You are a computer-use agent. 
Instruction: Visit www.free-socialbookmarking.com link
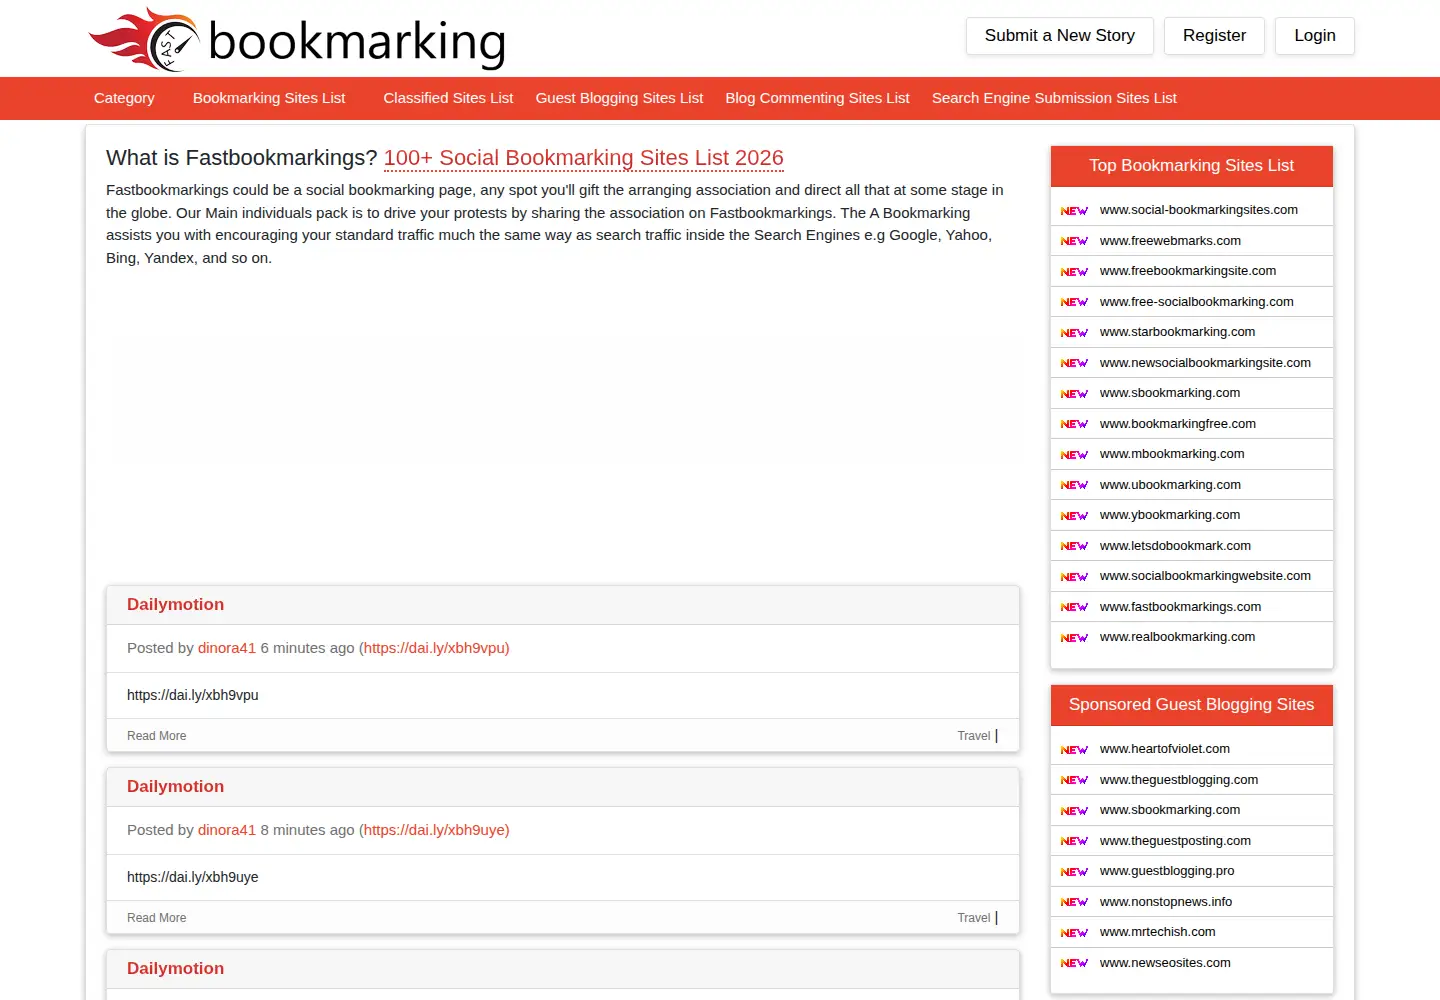1197,302
